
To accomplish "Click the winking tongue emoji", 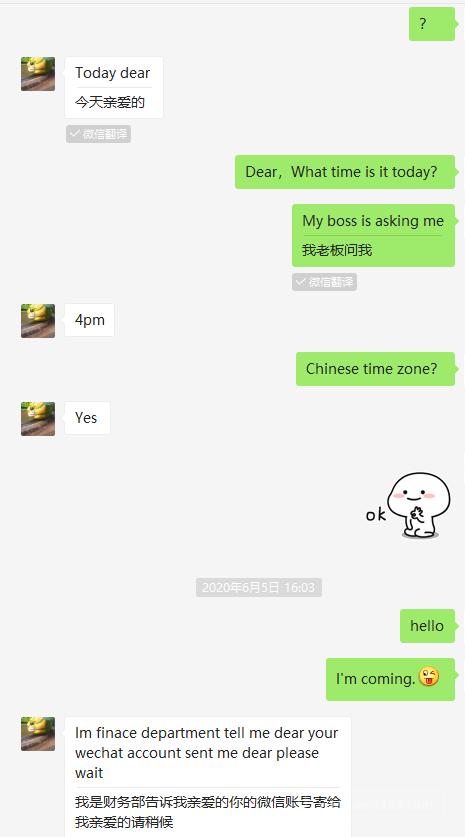I will coord(429,677).
